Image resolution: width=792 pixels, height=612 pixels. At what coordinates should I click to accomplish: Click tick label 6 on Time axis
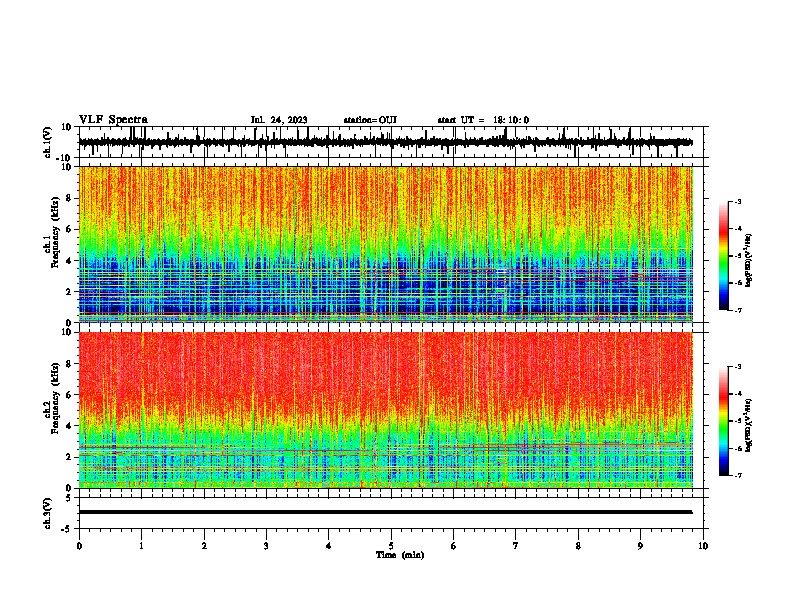click(454, 546)
